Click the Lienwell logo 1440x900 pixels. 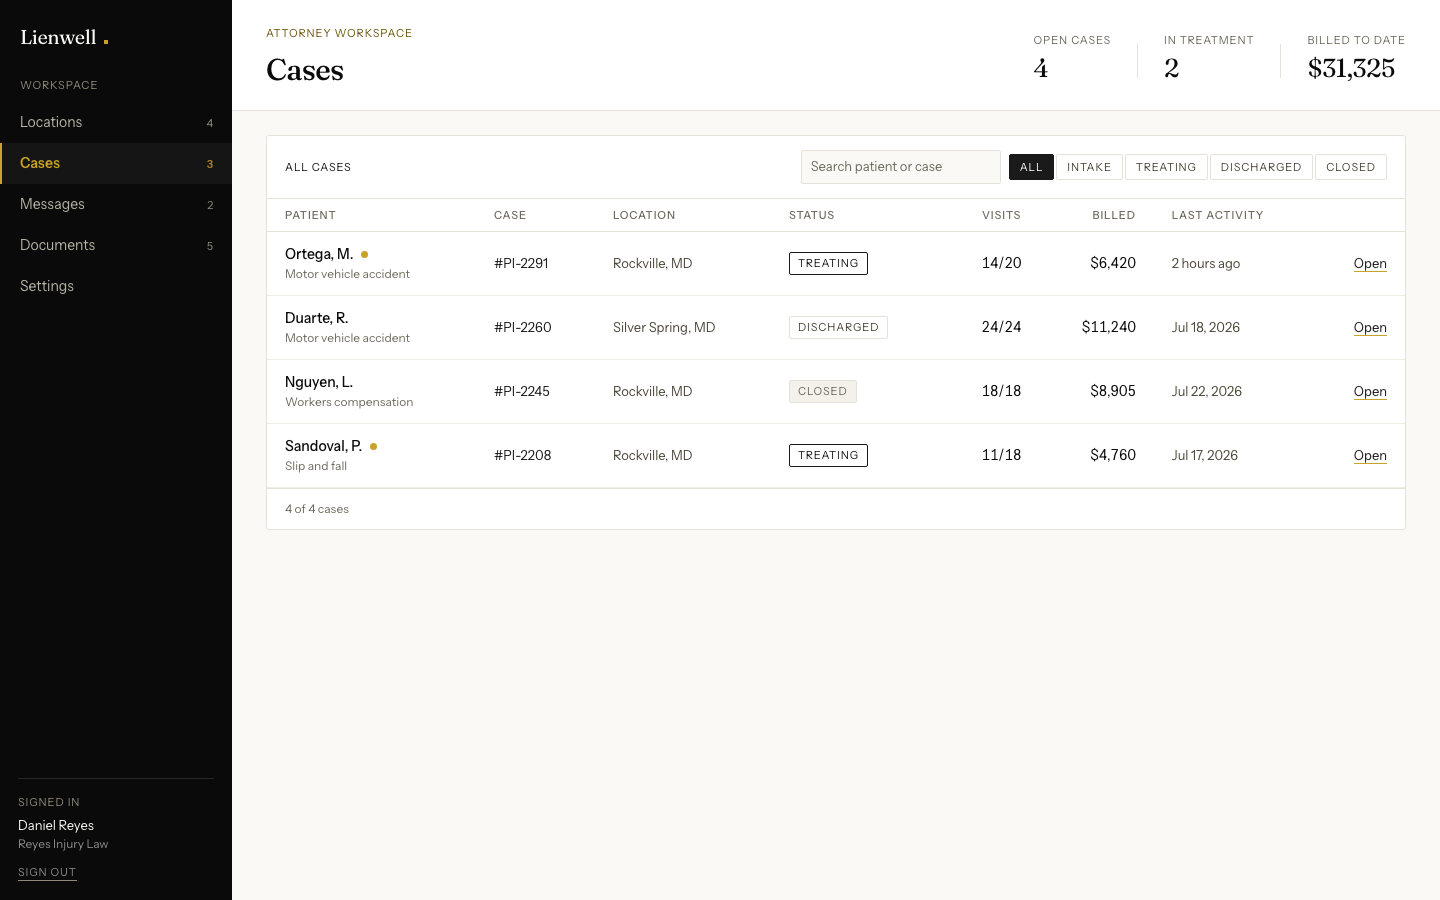coord(64,38)
